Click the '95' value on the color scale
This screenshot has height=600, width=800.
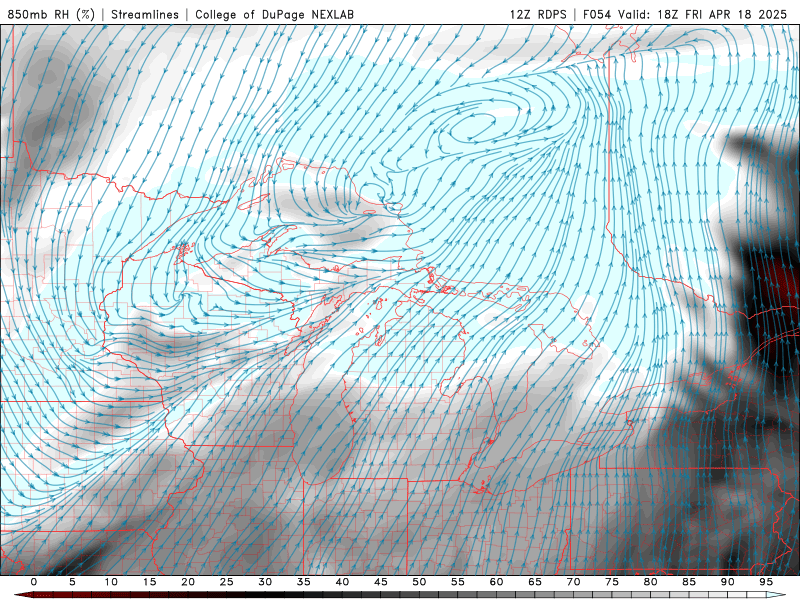click(765, 582)
